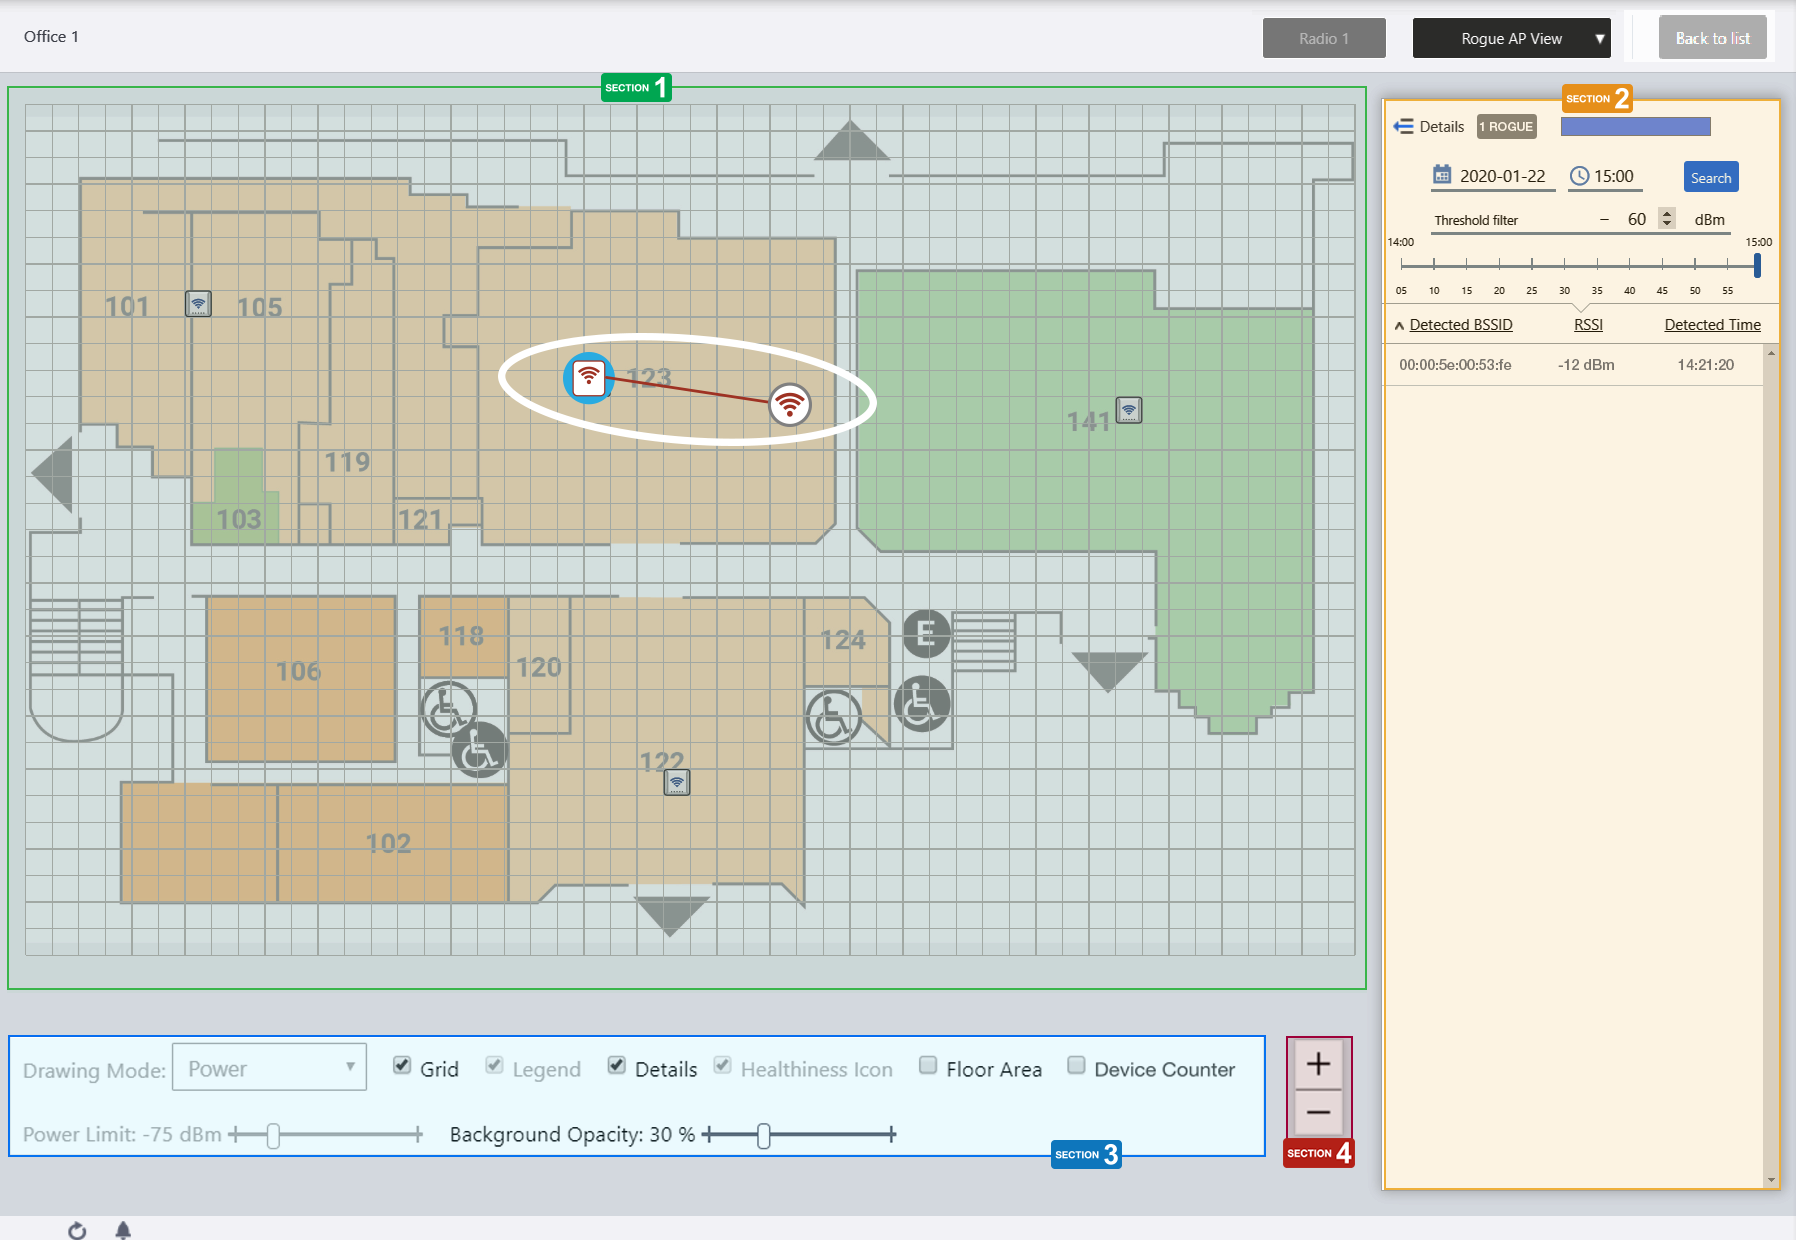Select the access point icon in room 141
This screenshot has width=1796, height=1240.
[1129, 410]
